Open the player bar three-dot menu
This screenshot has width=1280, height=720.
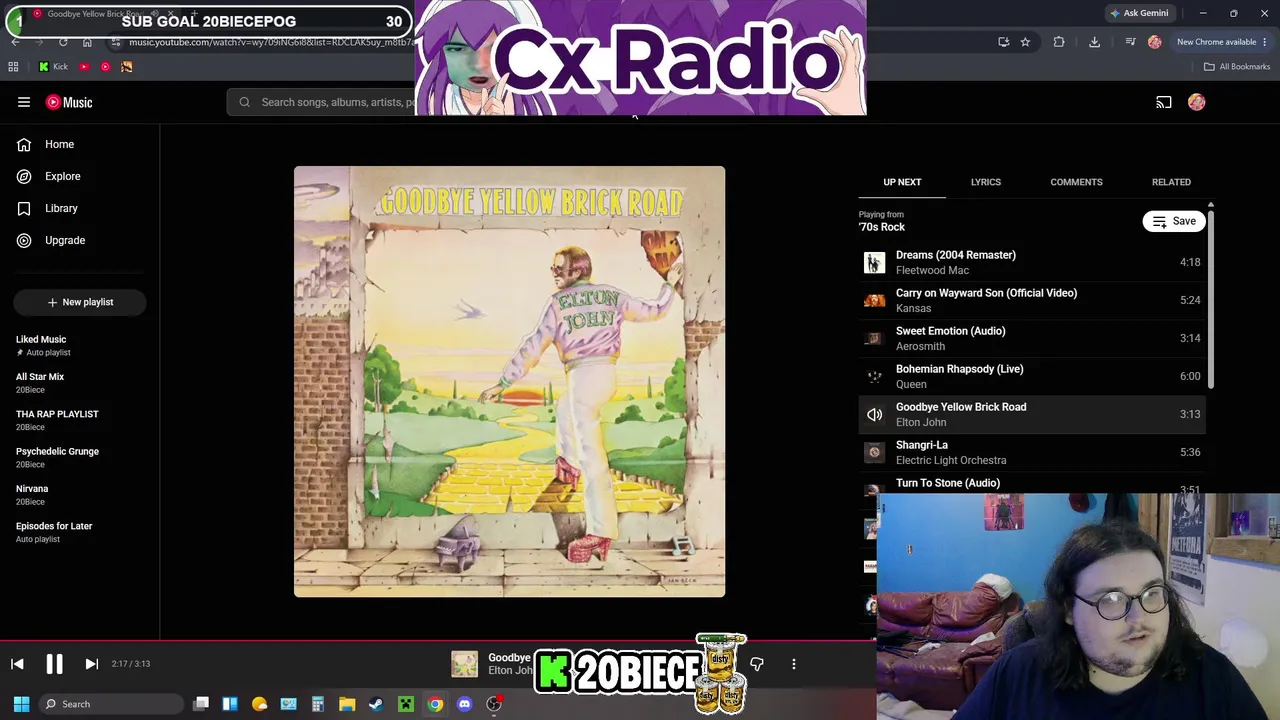(794, 664)
